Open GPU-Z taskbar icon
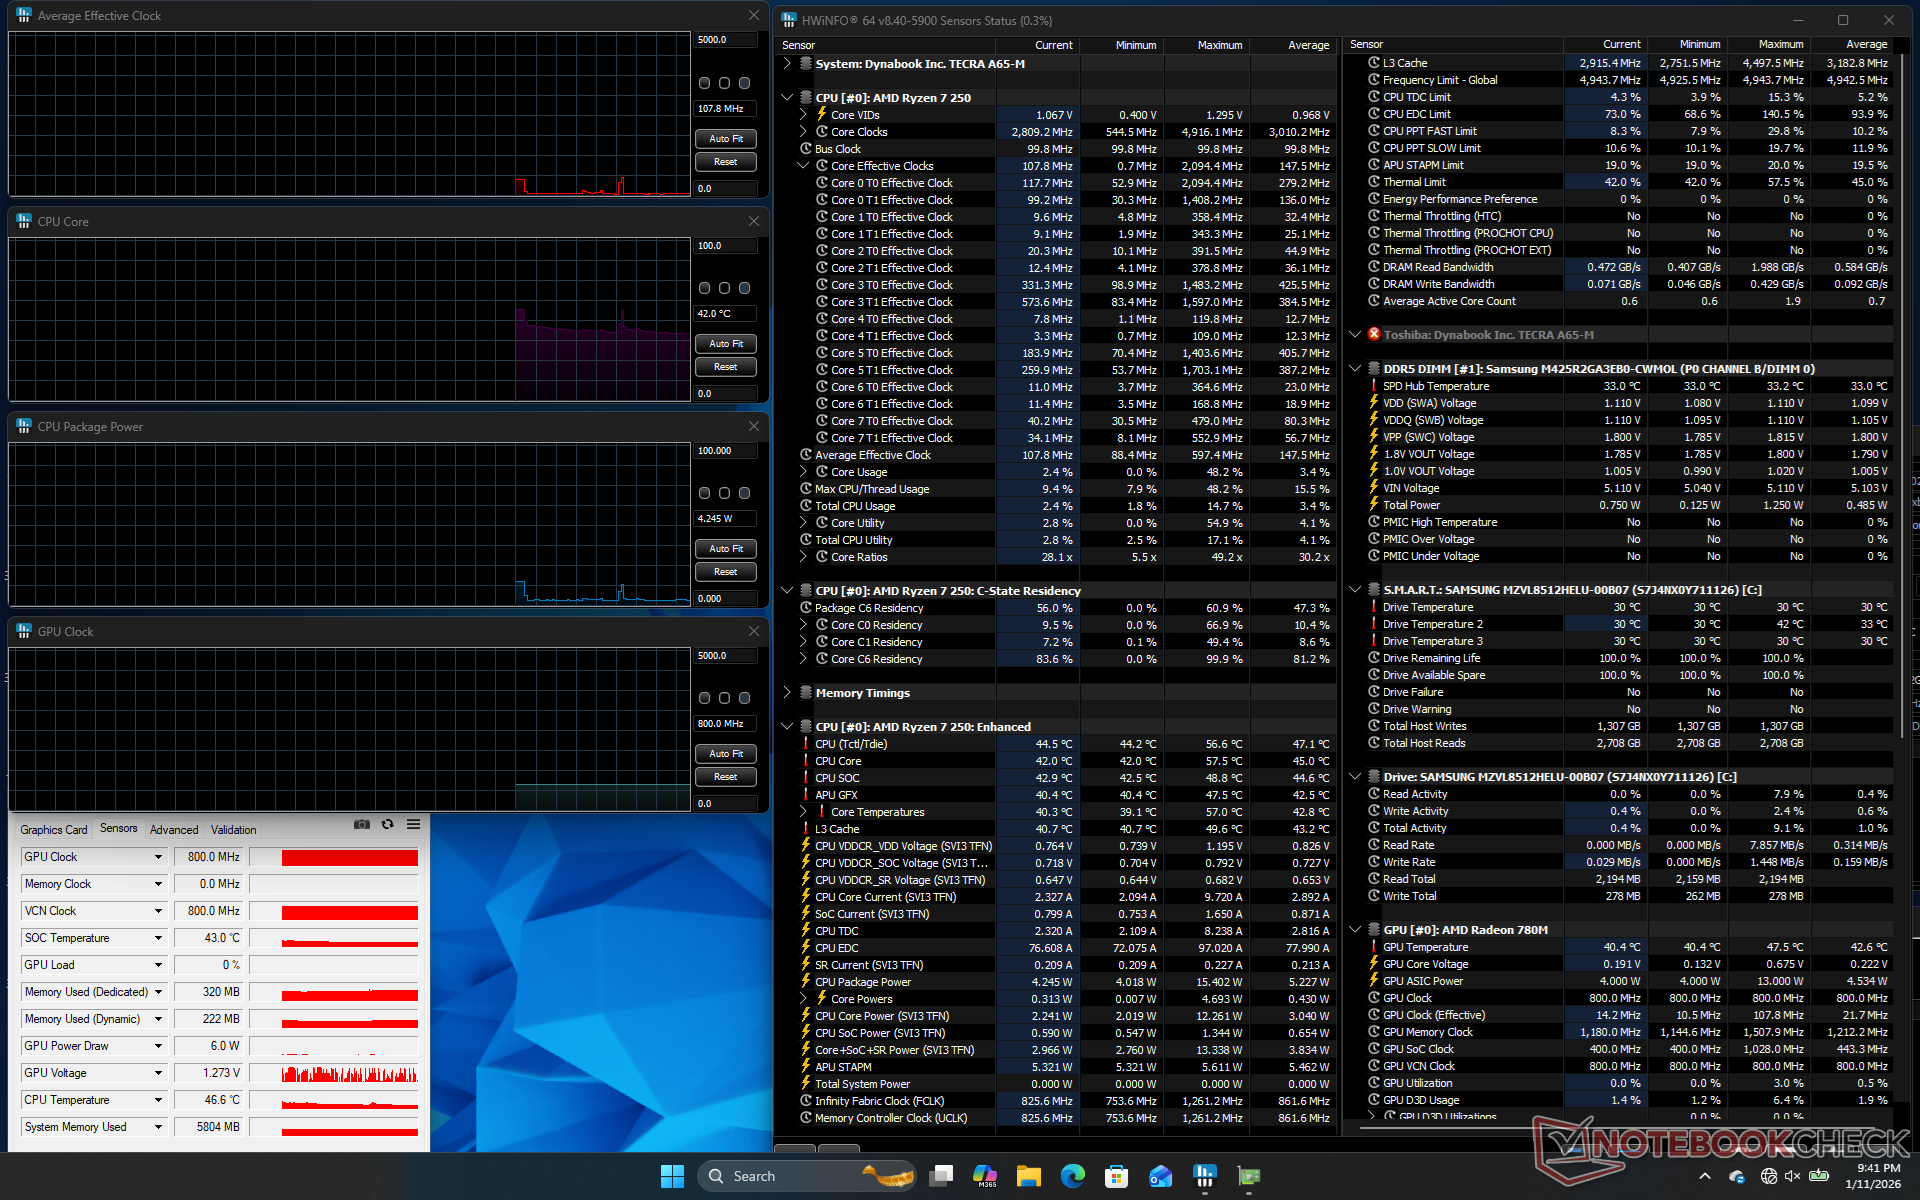This screenshot has width=1920, height=1200. click(1248, 1176)
